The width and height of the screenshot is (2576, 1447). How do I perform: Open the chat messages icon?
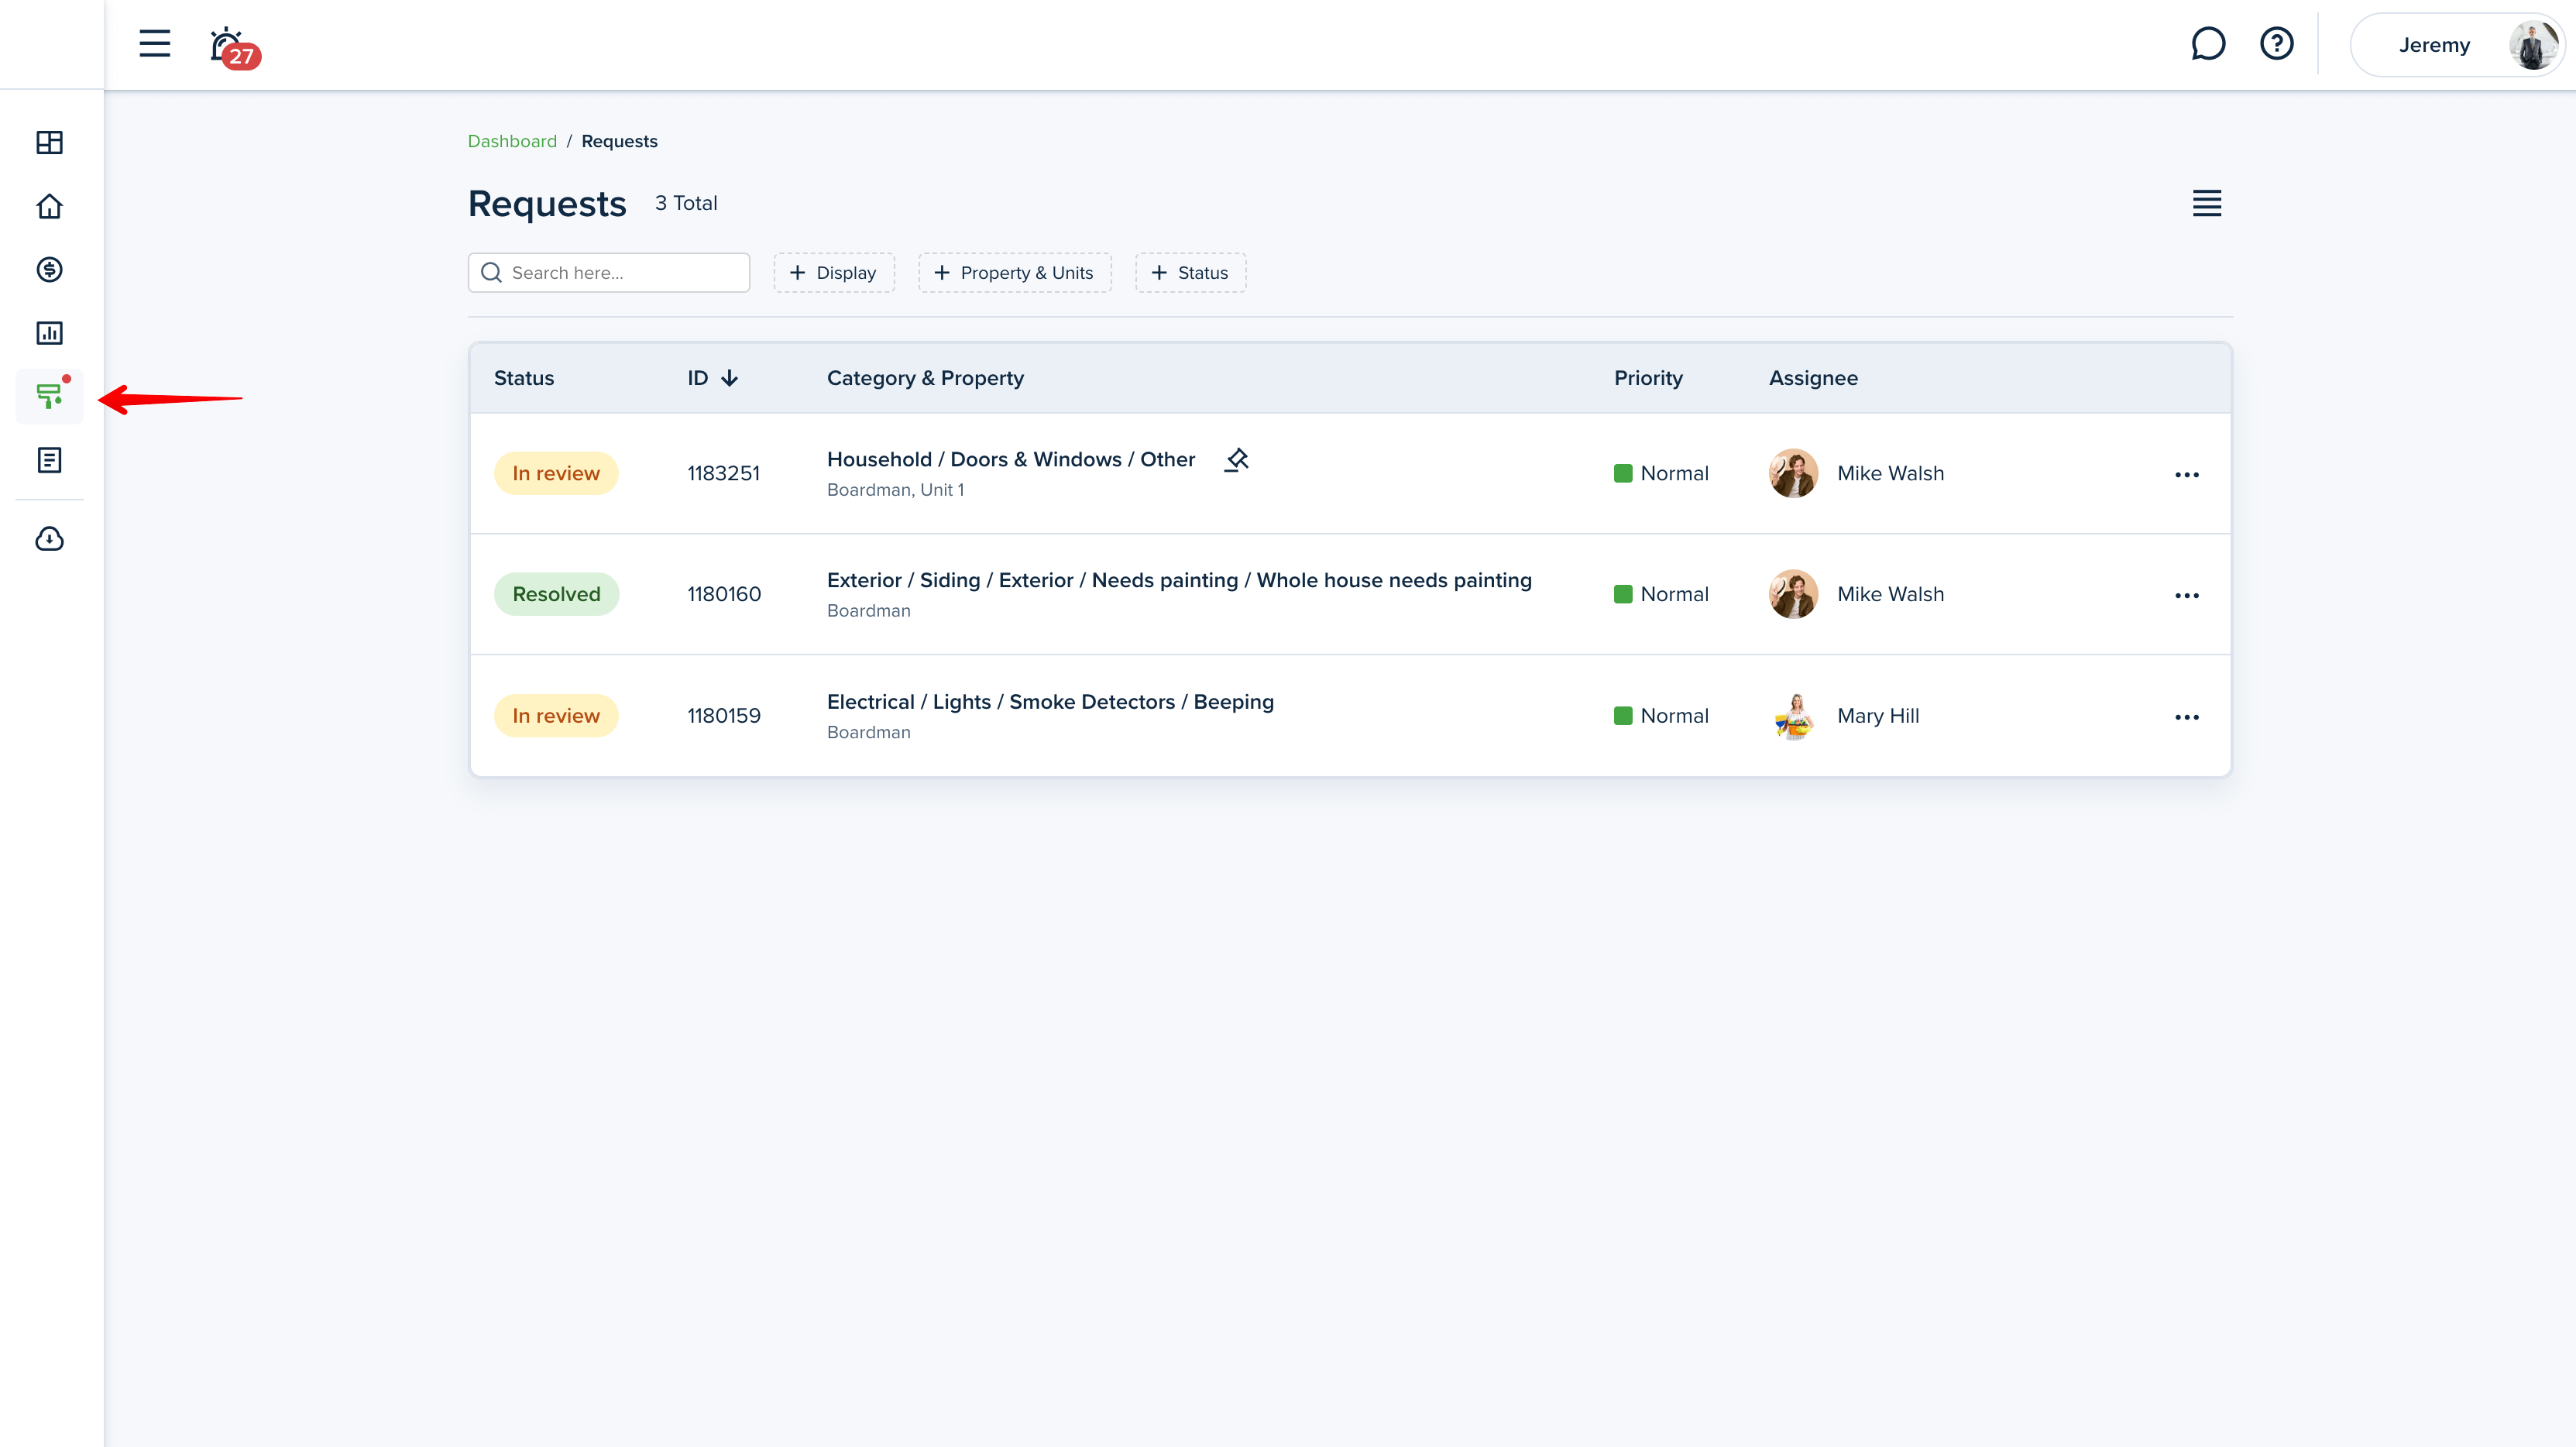2207,44
